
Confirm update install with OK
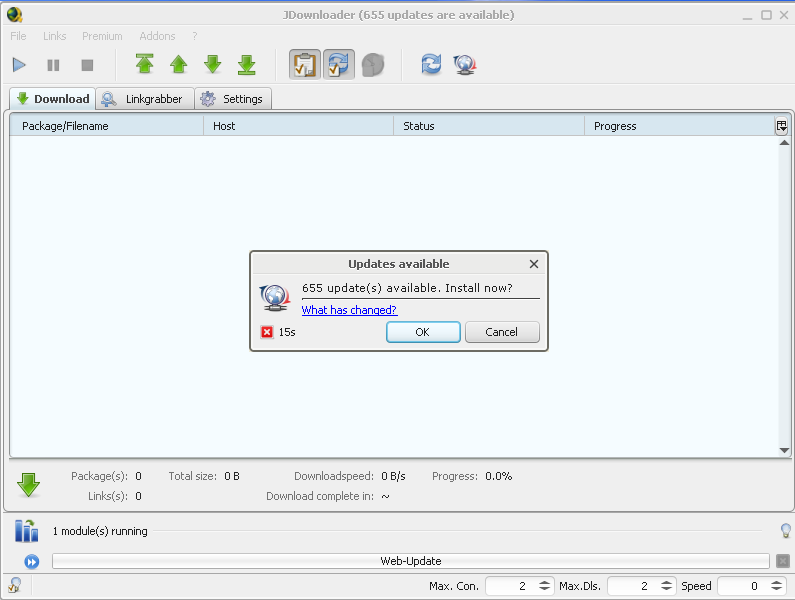[423, 332]
